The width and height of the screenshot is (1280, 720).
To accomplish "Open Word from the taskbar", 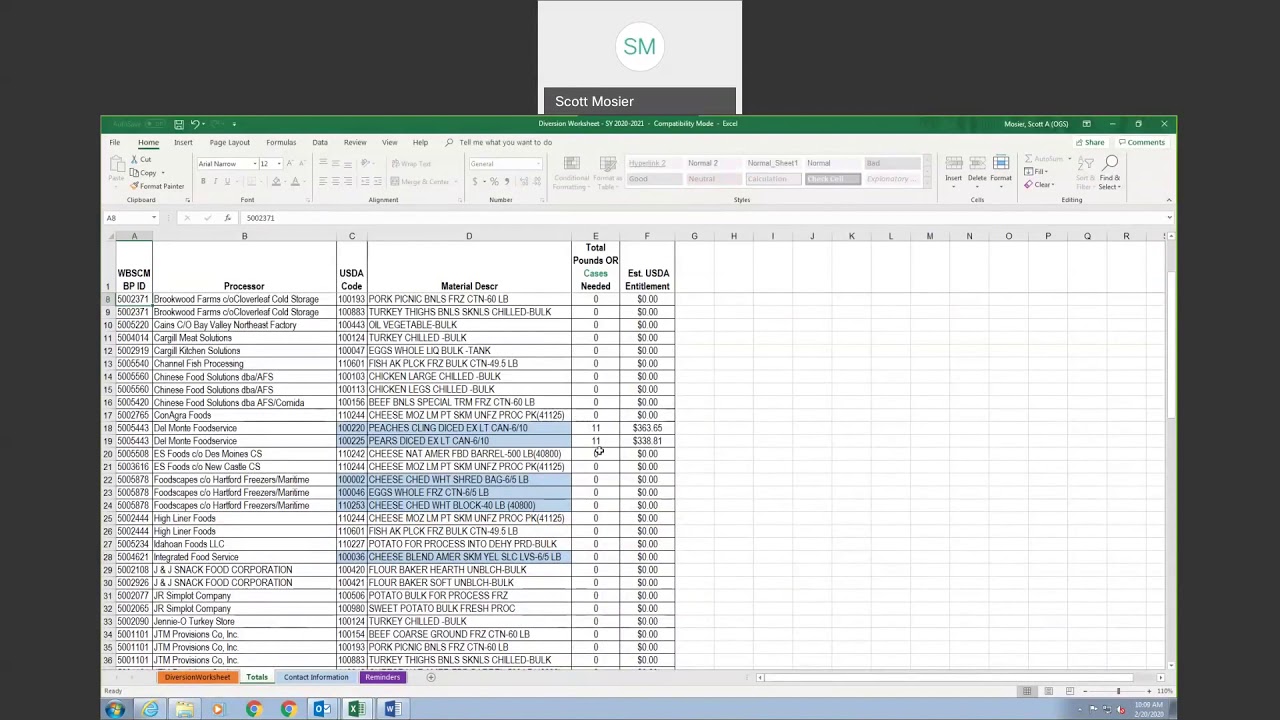I will 392,710.
